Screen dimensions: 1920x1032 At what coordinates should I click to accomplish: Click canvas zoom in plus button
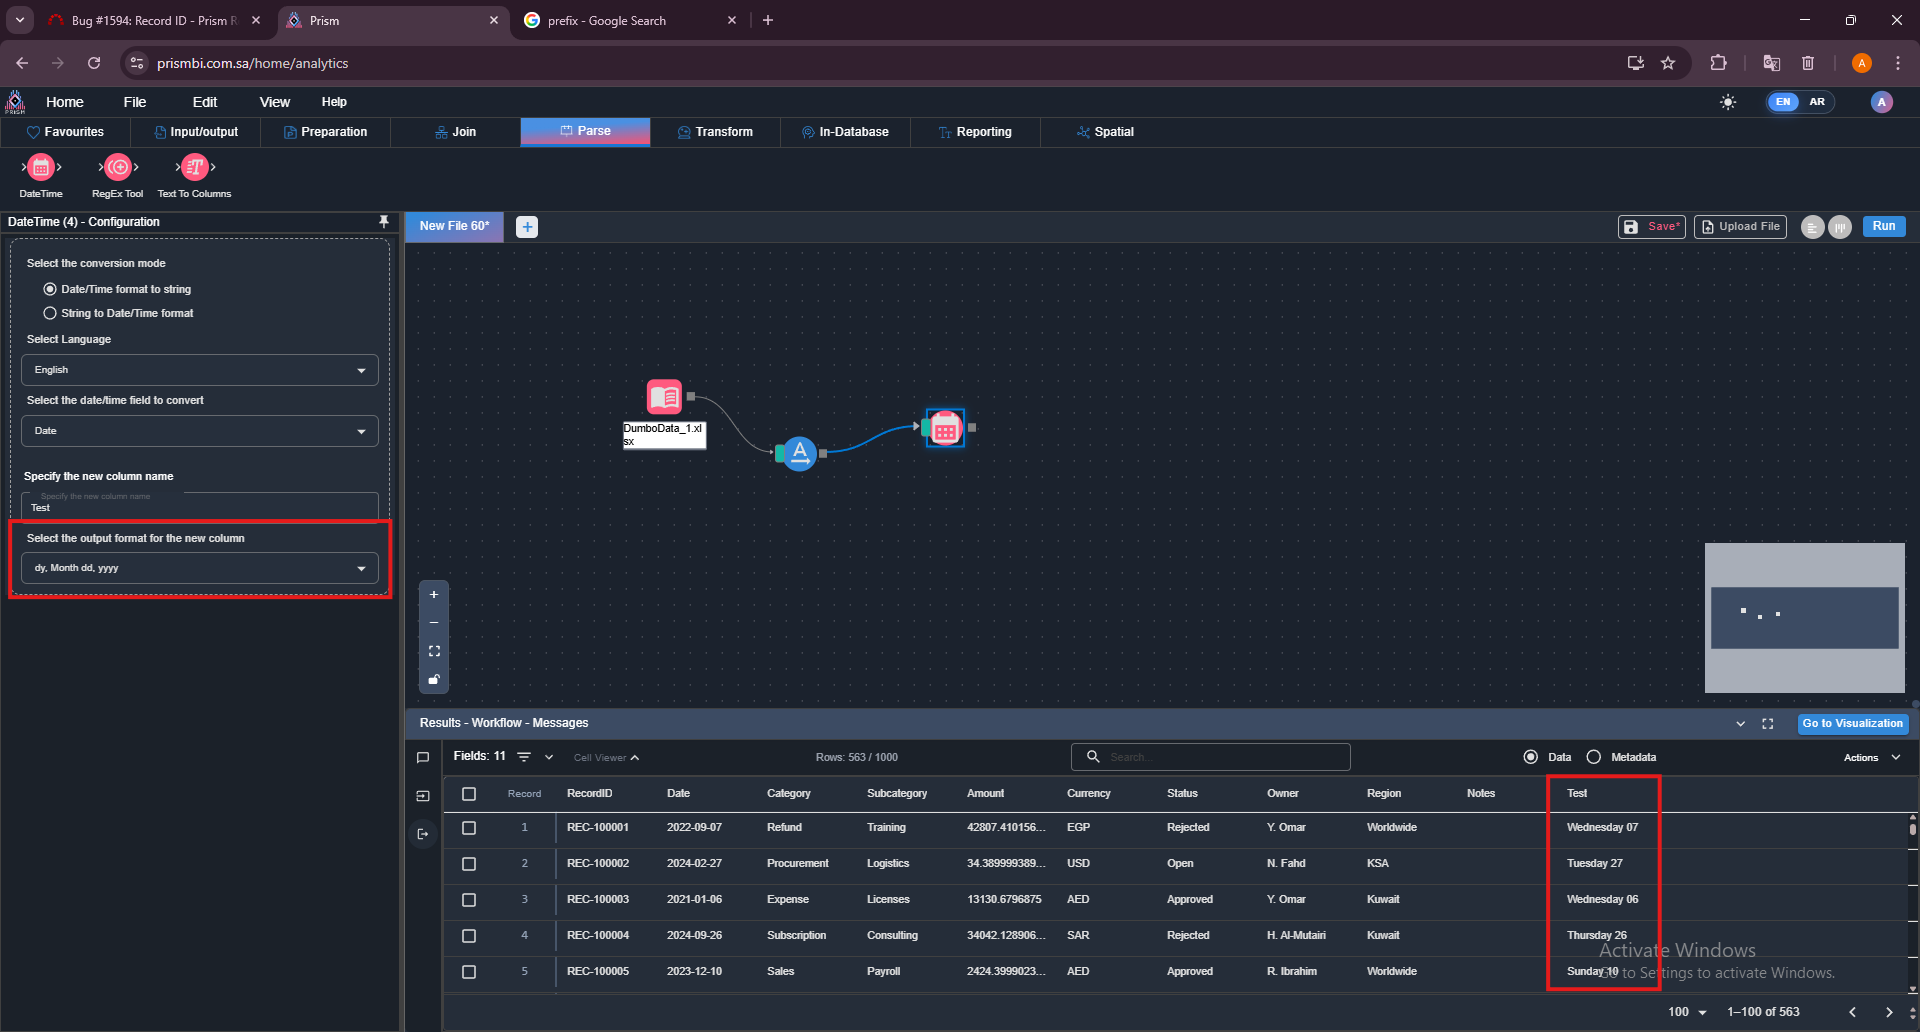click(x=434, y=595)
